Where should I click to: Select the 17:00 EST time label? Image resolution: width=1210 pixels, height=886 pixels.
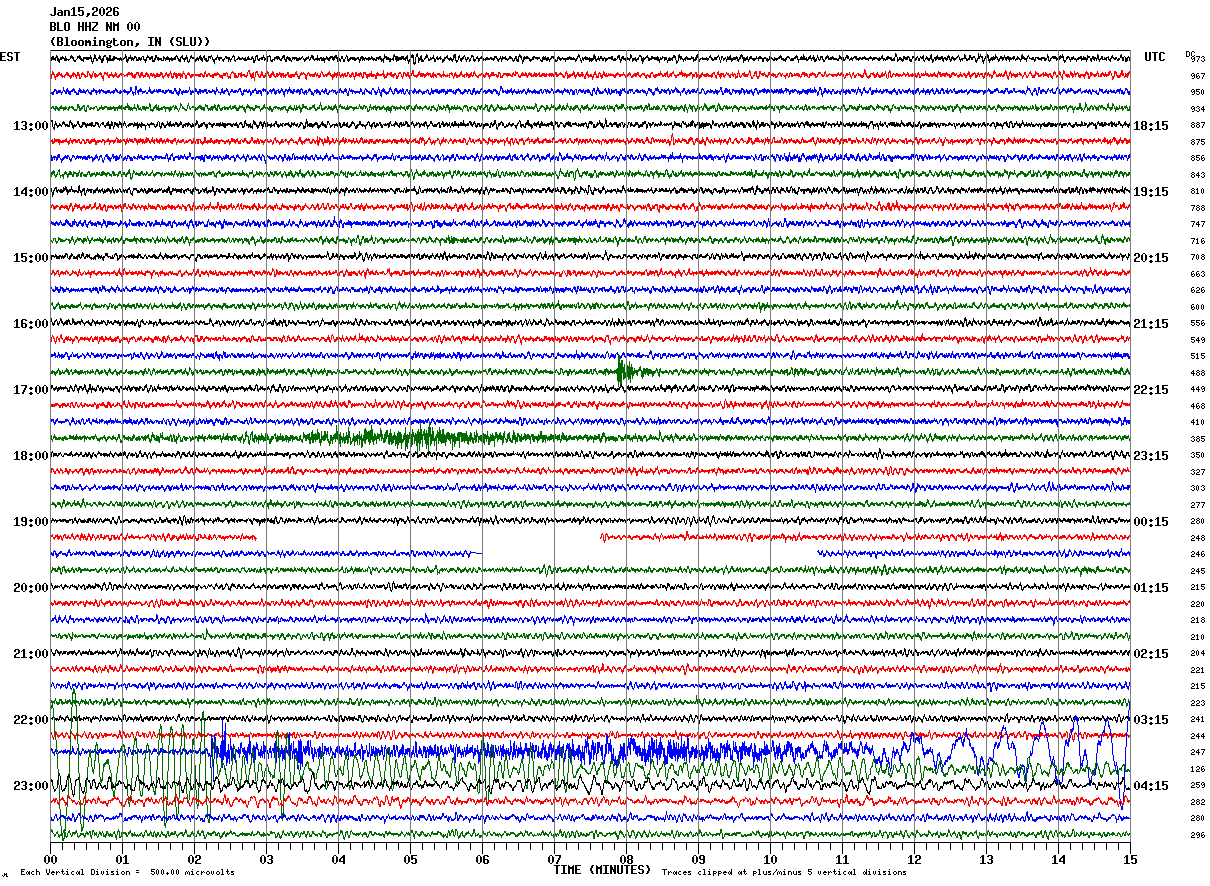coord(30,390)
